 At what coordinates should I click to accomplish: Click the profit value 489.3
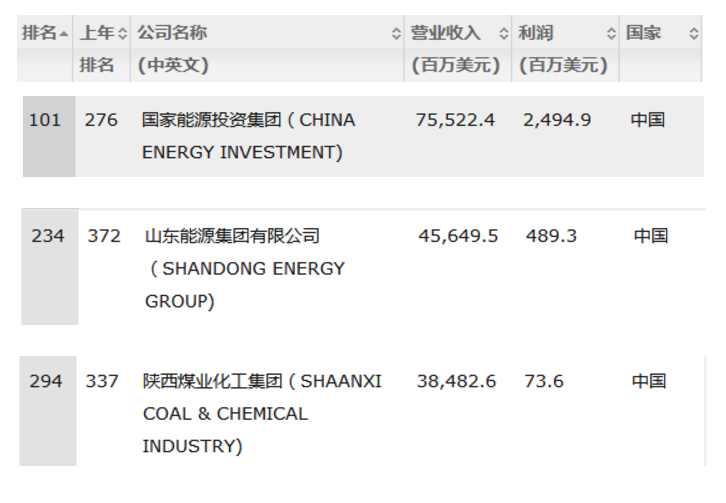coord(551,236)
